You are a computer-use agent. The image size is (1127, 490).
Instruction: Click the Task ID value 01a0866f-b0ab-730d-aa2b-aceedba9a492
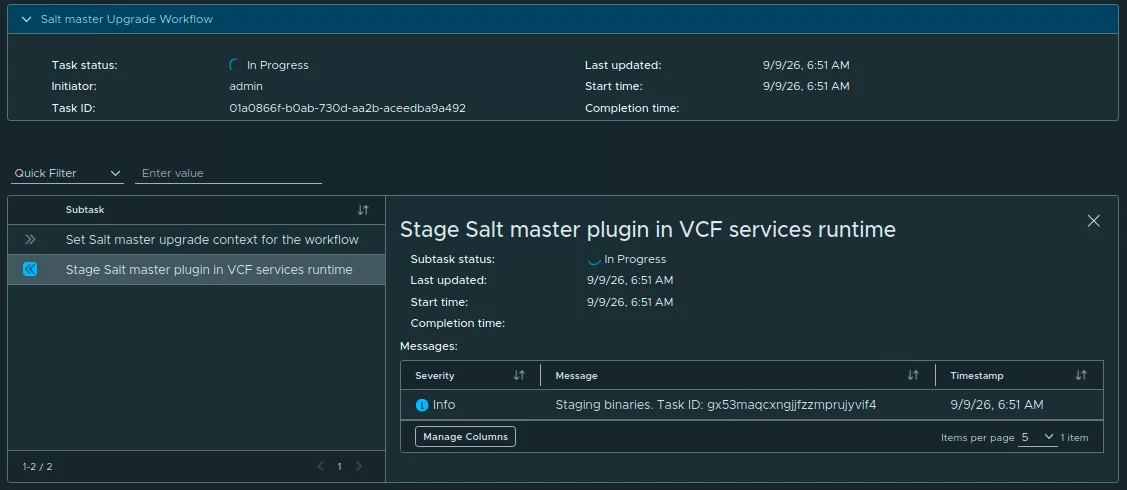pyautogui.click(x=347, y=108)
